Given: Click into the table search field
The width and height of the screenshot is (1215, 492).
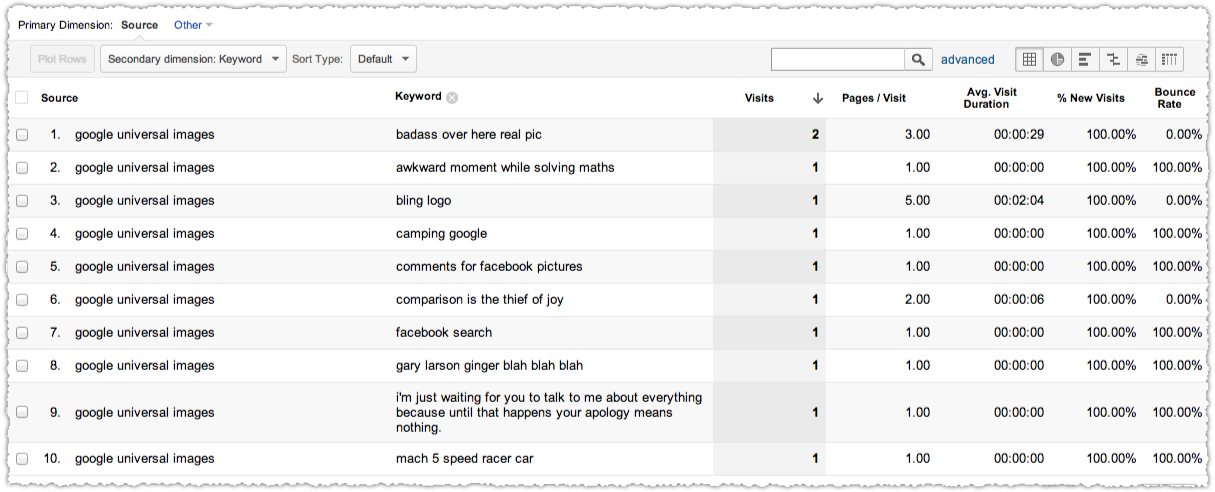Looking at the screenshot, I should [x=838, y=60].
